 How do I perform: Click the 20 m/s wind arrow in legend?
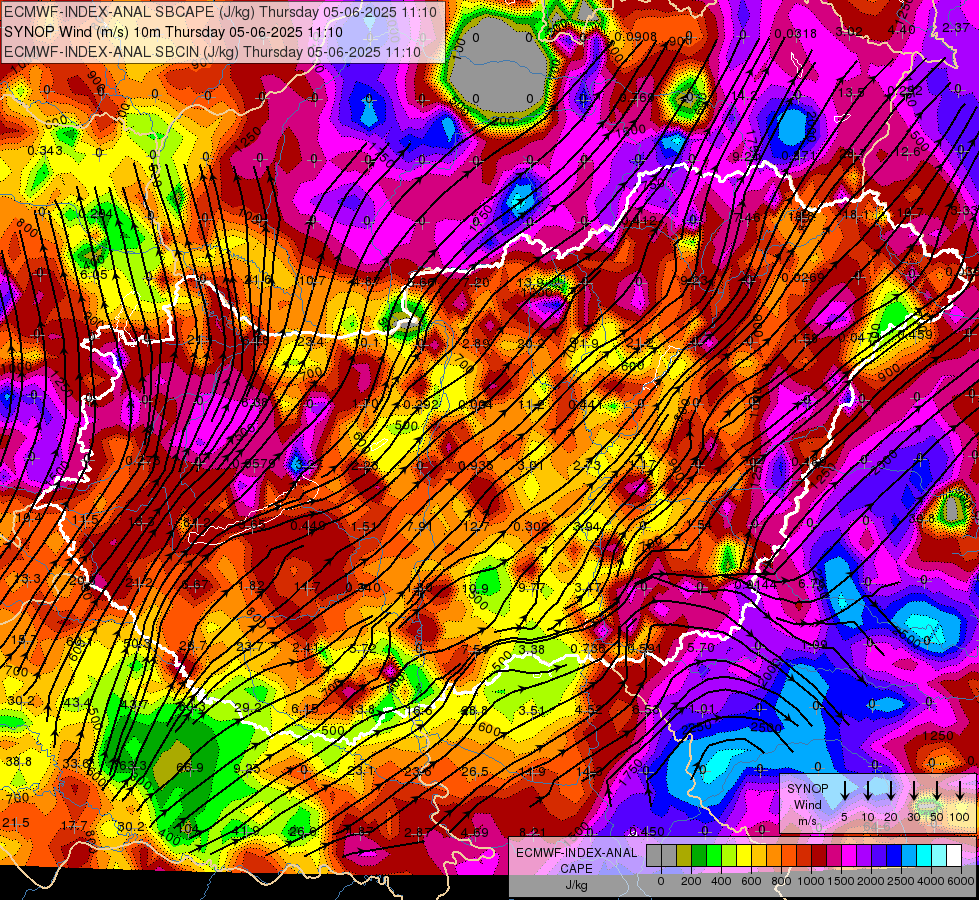(x=890, y=790)
